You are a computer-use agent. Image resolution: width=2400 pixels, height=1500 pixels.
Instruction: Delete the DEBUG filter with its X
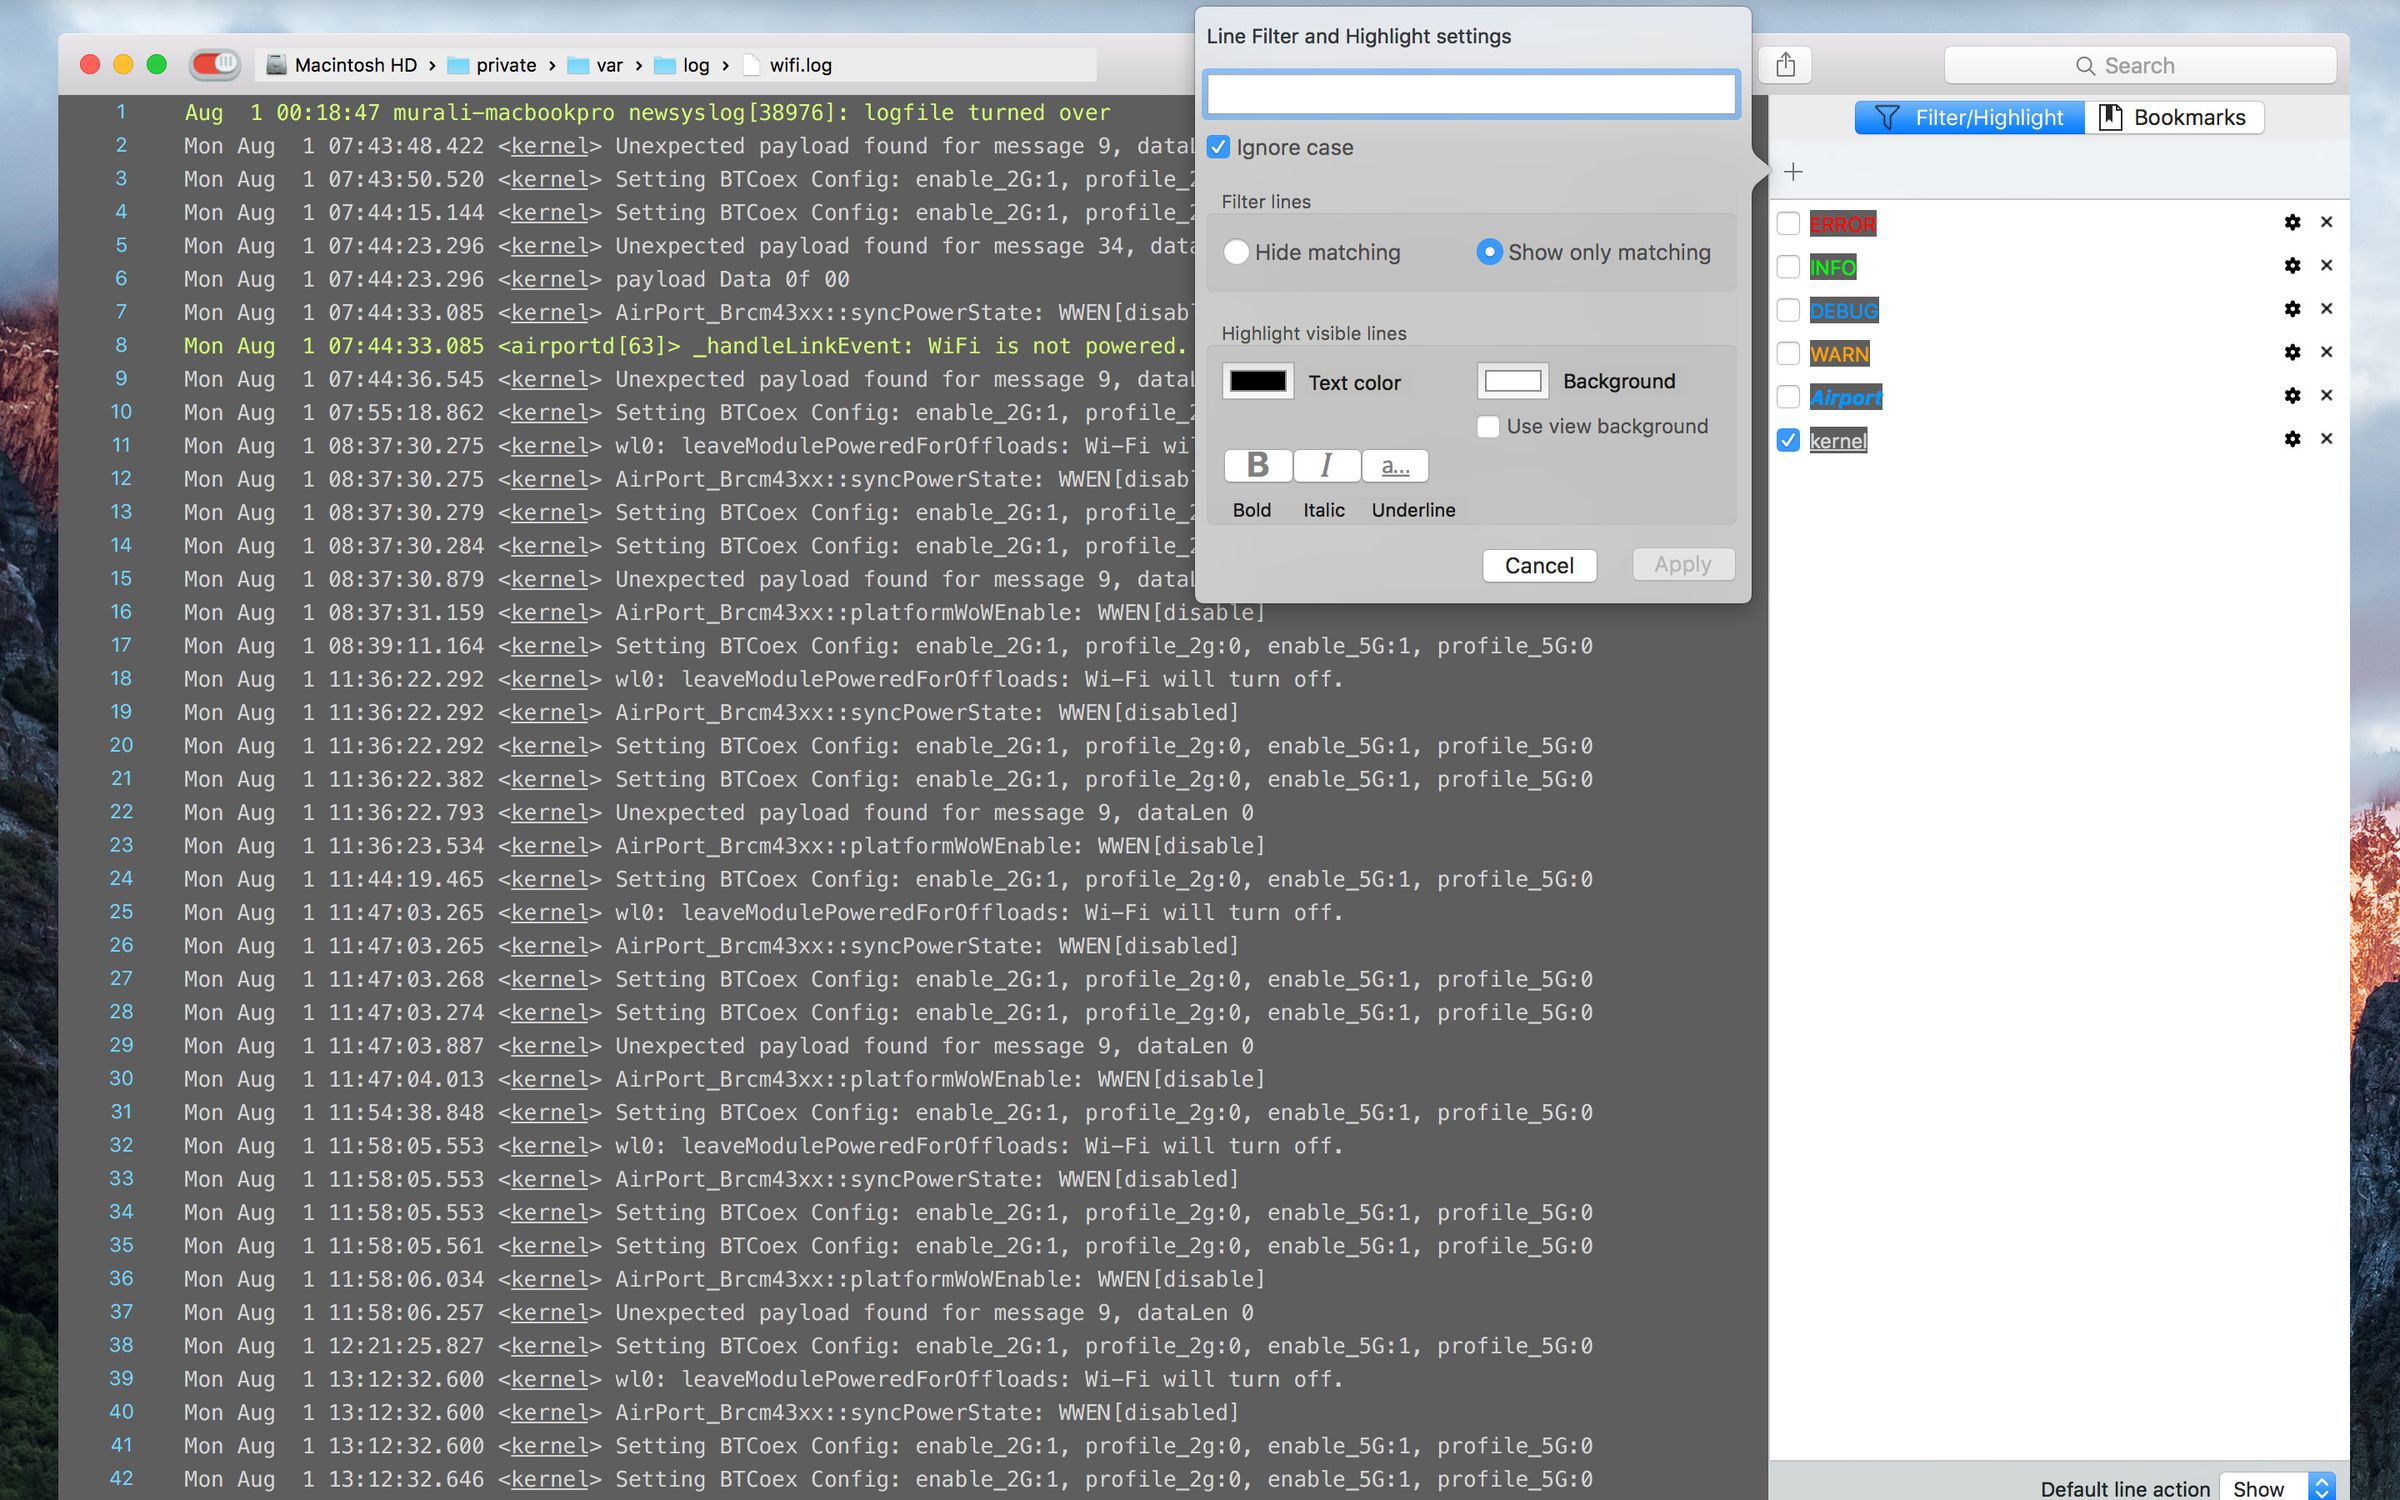point(2327,309)
